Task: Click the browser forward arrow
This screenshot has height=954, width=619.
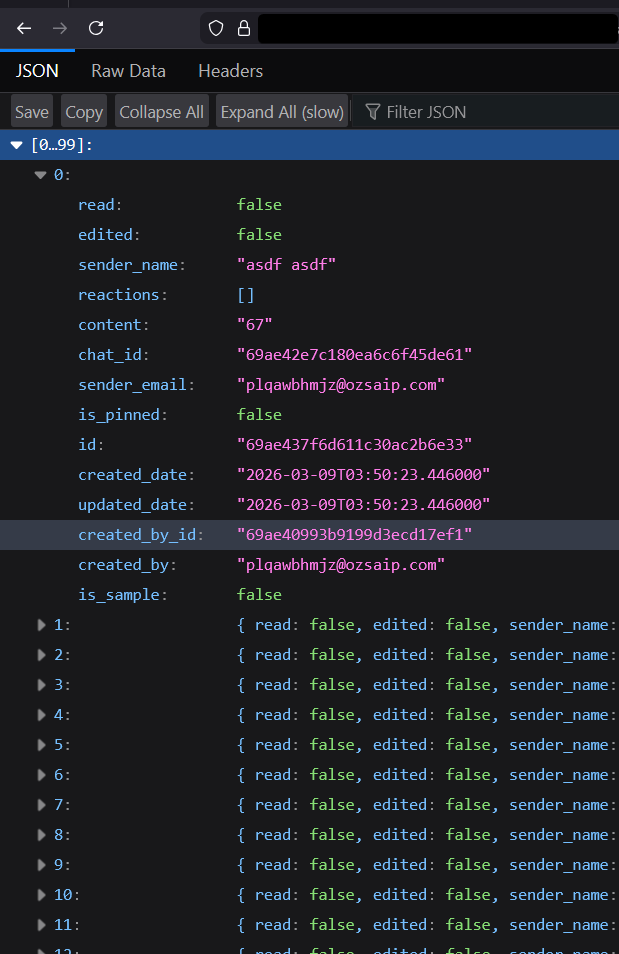Action: click(x=60, y=28)
